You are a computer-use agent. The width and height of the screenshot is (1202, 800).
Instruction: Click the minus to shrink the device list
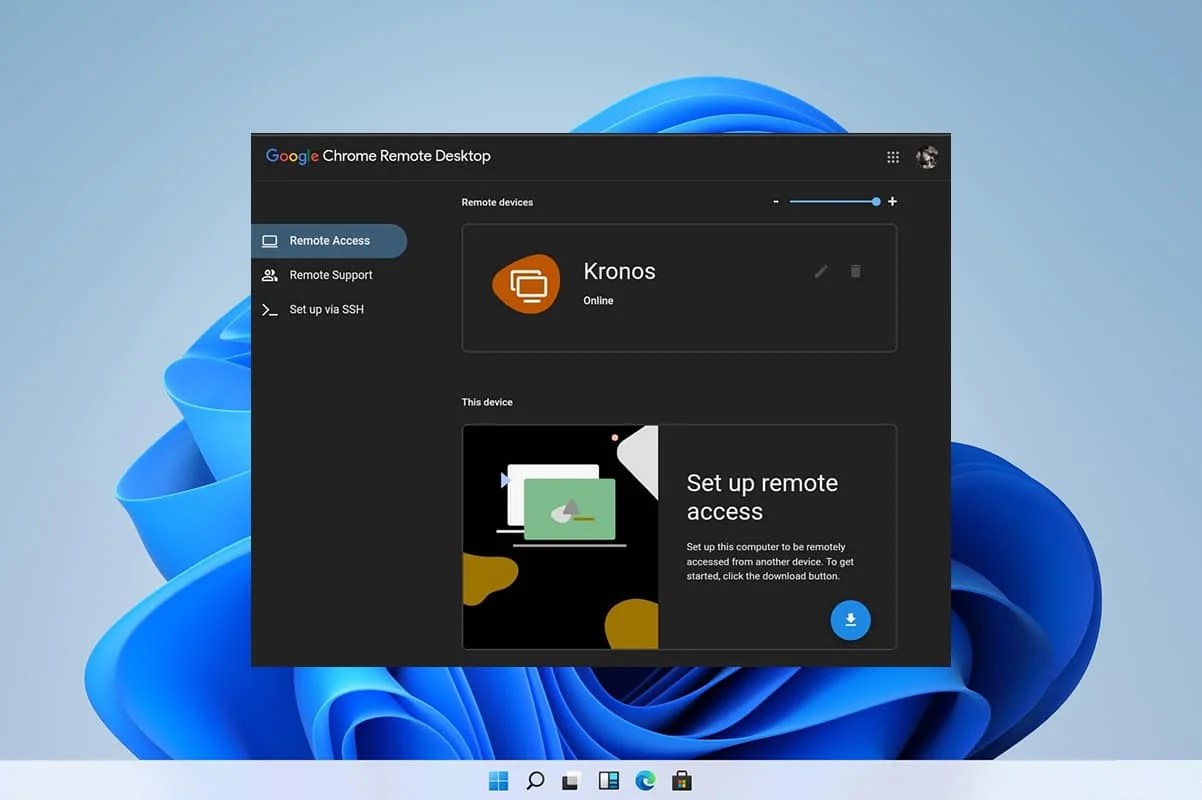[x=776, y=201]
